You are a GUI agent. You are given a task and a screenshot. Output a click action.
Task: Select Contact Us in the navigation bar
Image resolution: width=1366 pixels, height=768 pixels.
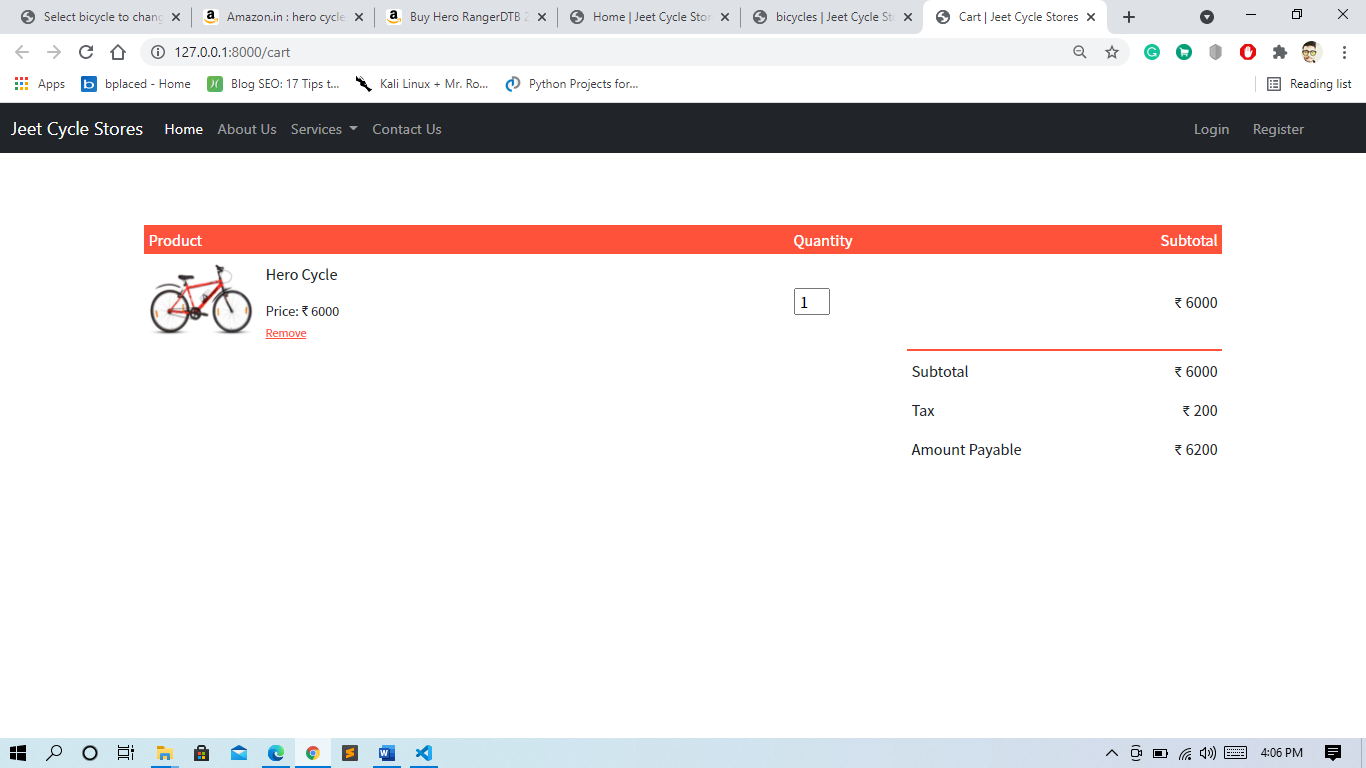tap(406, 129)
